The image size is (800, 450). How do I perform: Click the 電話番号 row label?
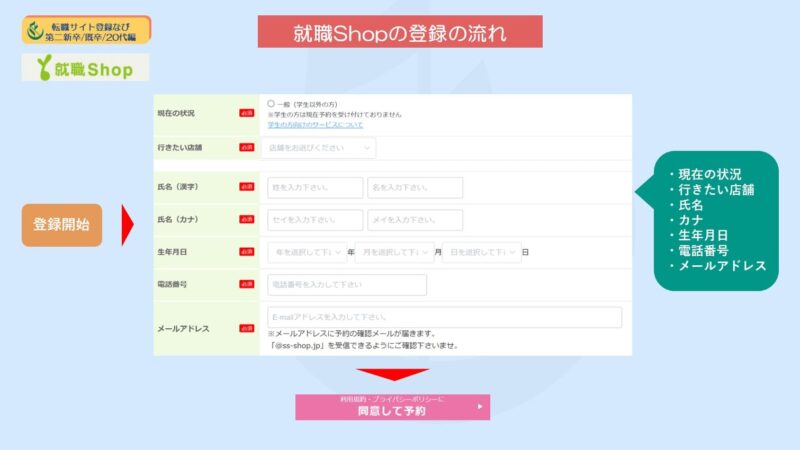pos(172,284)
